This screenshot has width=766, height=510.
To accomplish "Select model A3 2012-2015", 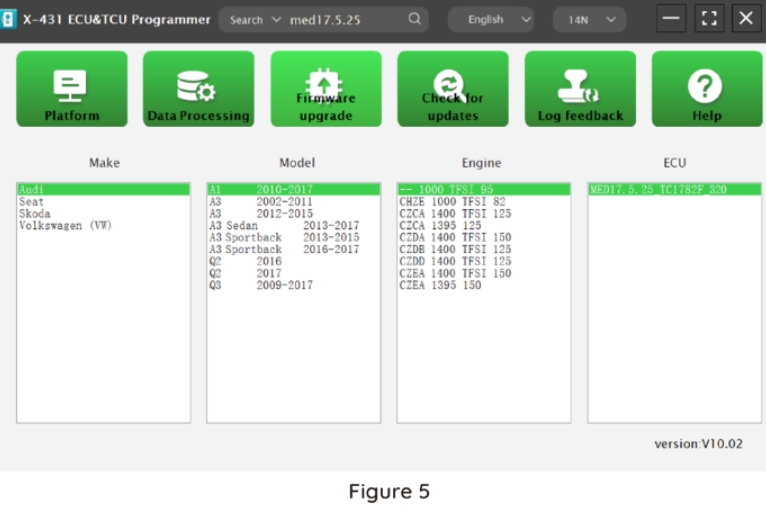I will (x=294, y=213).
